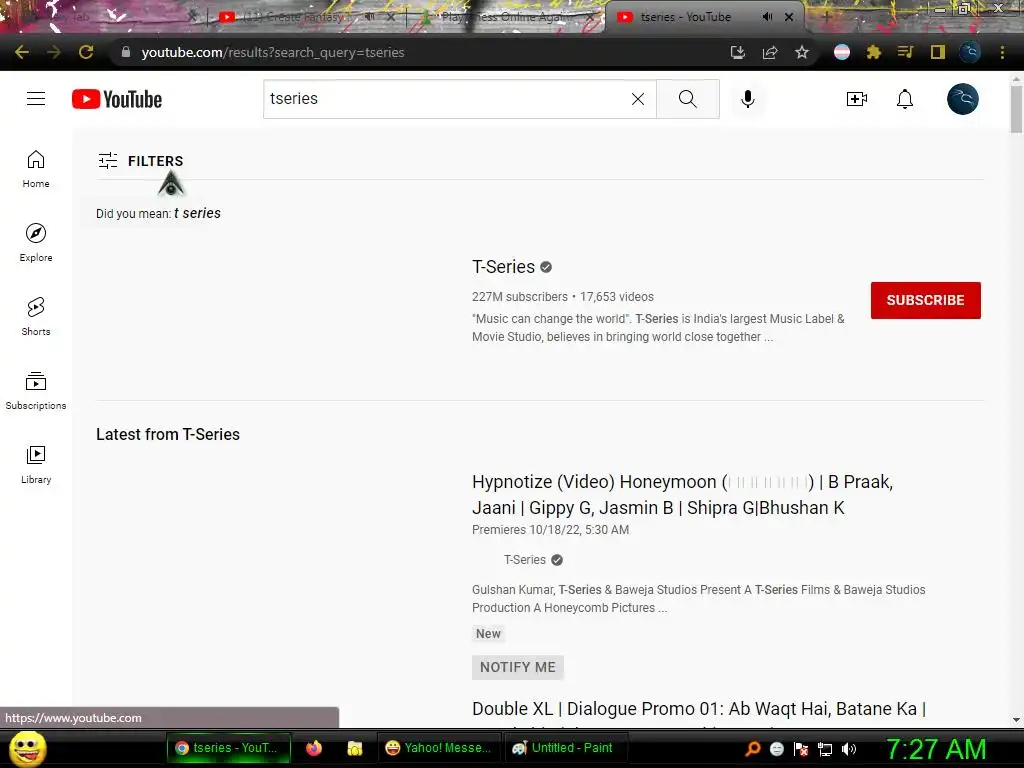This screenshot has height=768, width=1024.
Task: Click the text '227M subscribers'
Action: [x=520, y=296]
